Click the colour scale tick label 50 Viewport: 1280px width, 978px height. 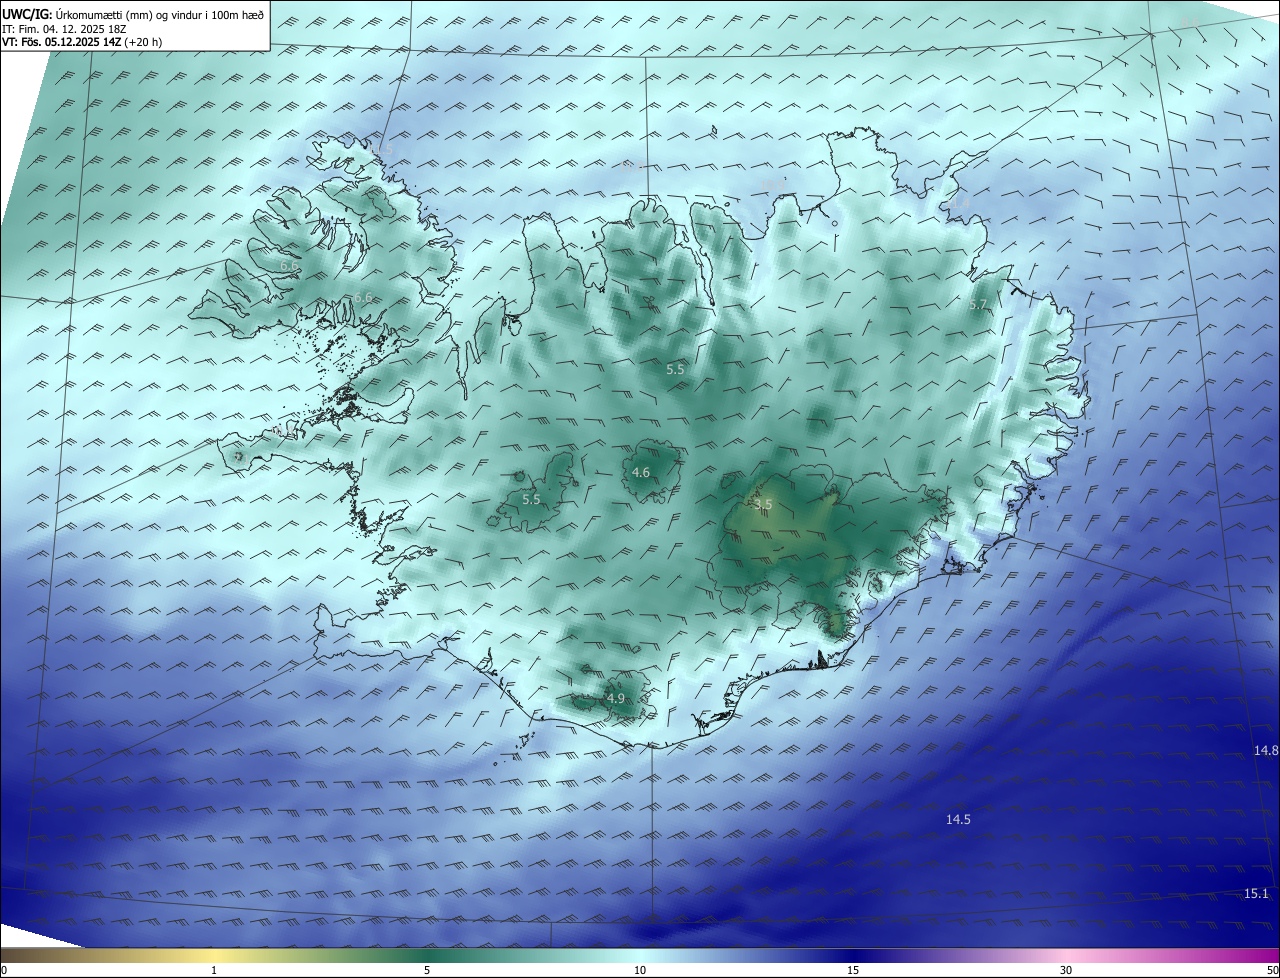[x=1271, y=970]
